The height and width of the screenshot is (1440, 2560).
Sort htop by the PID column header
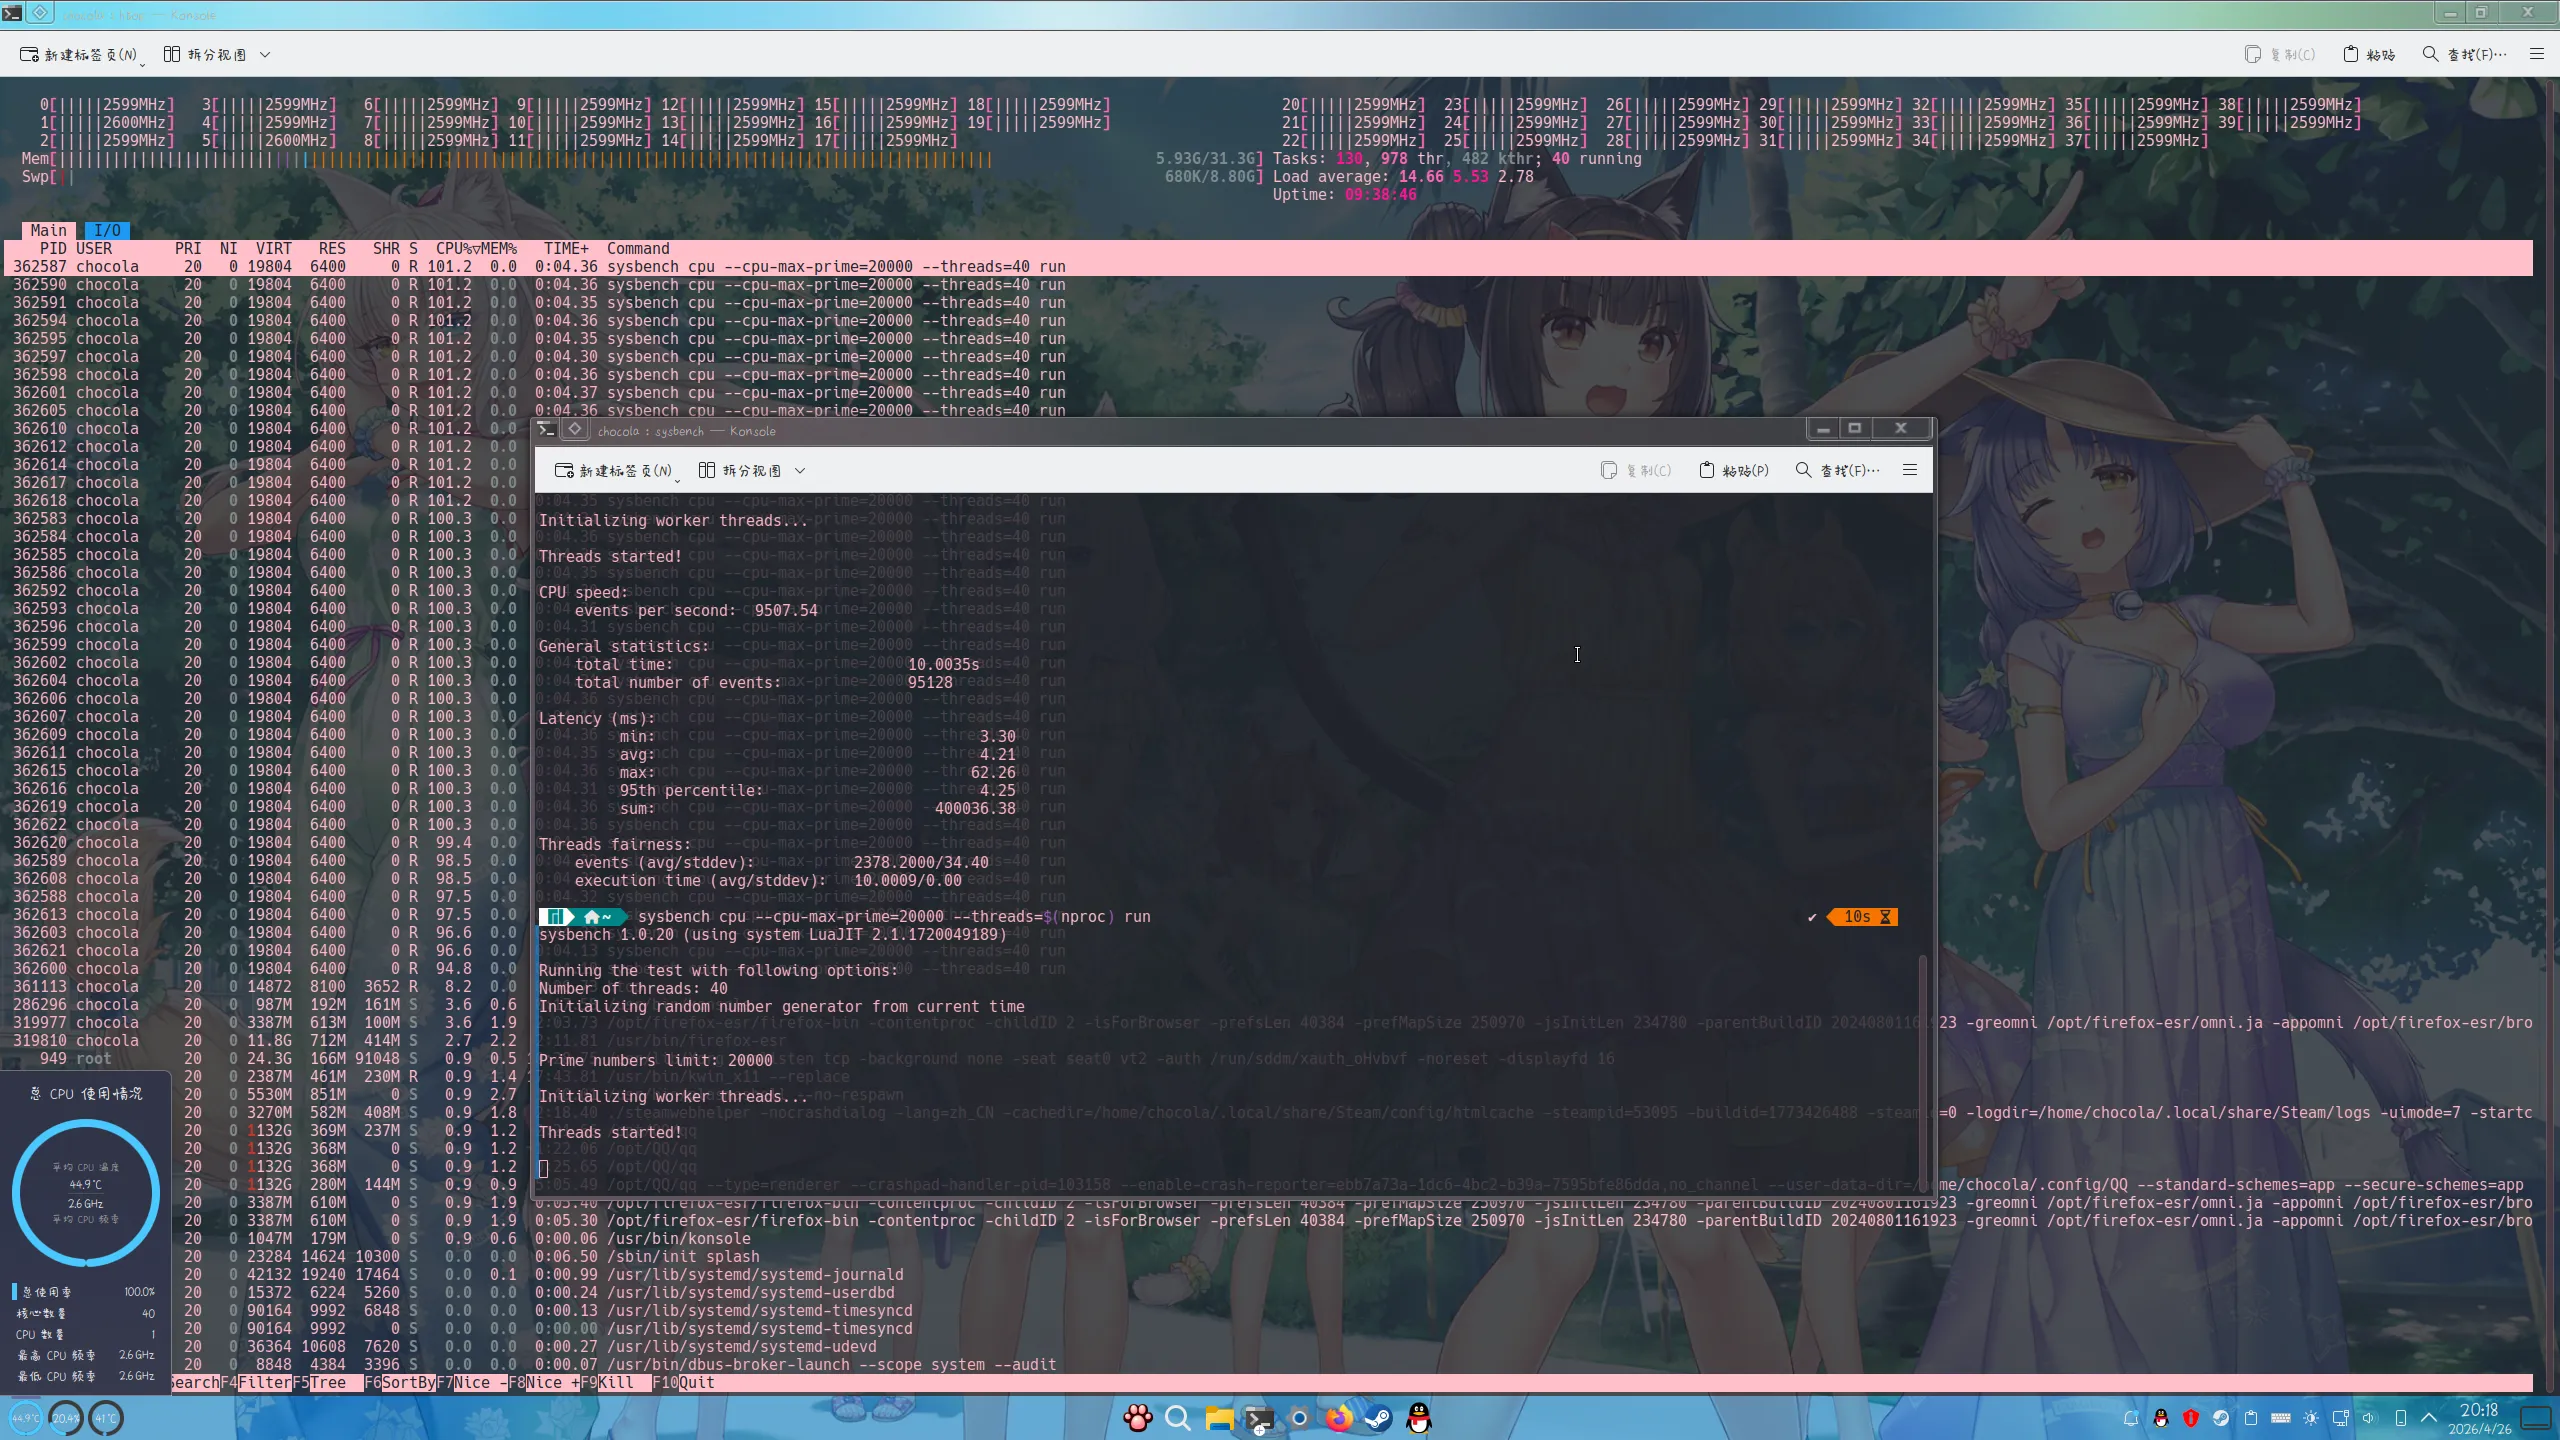pos(53,249)
